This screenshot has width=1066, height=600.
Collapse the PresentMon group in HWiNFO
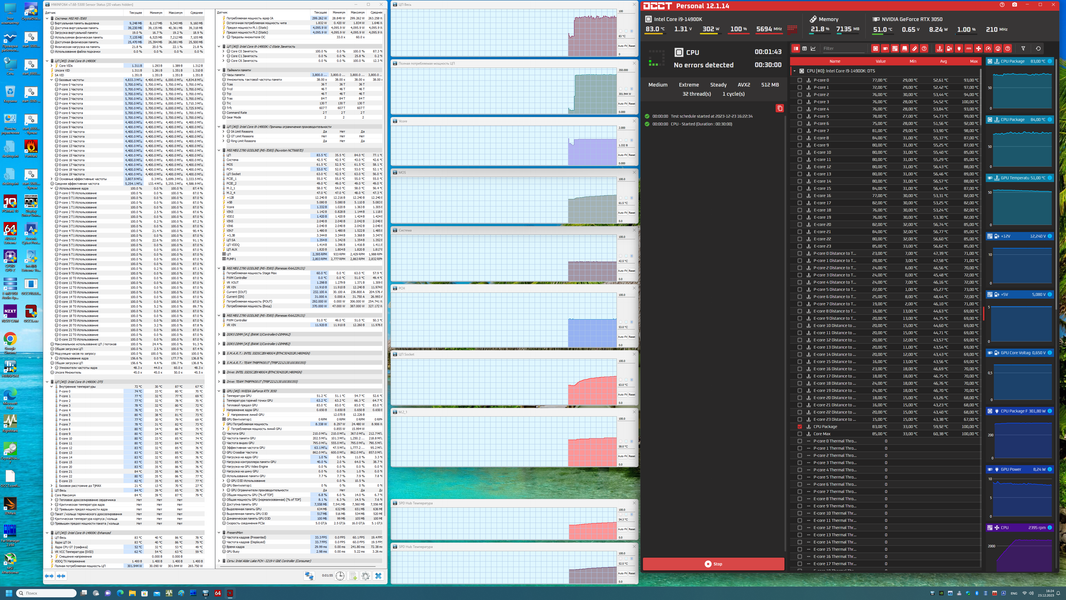click(219, 533)
